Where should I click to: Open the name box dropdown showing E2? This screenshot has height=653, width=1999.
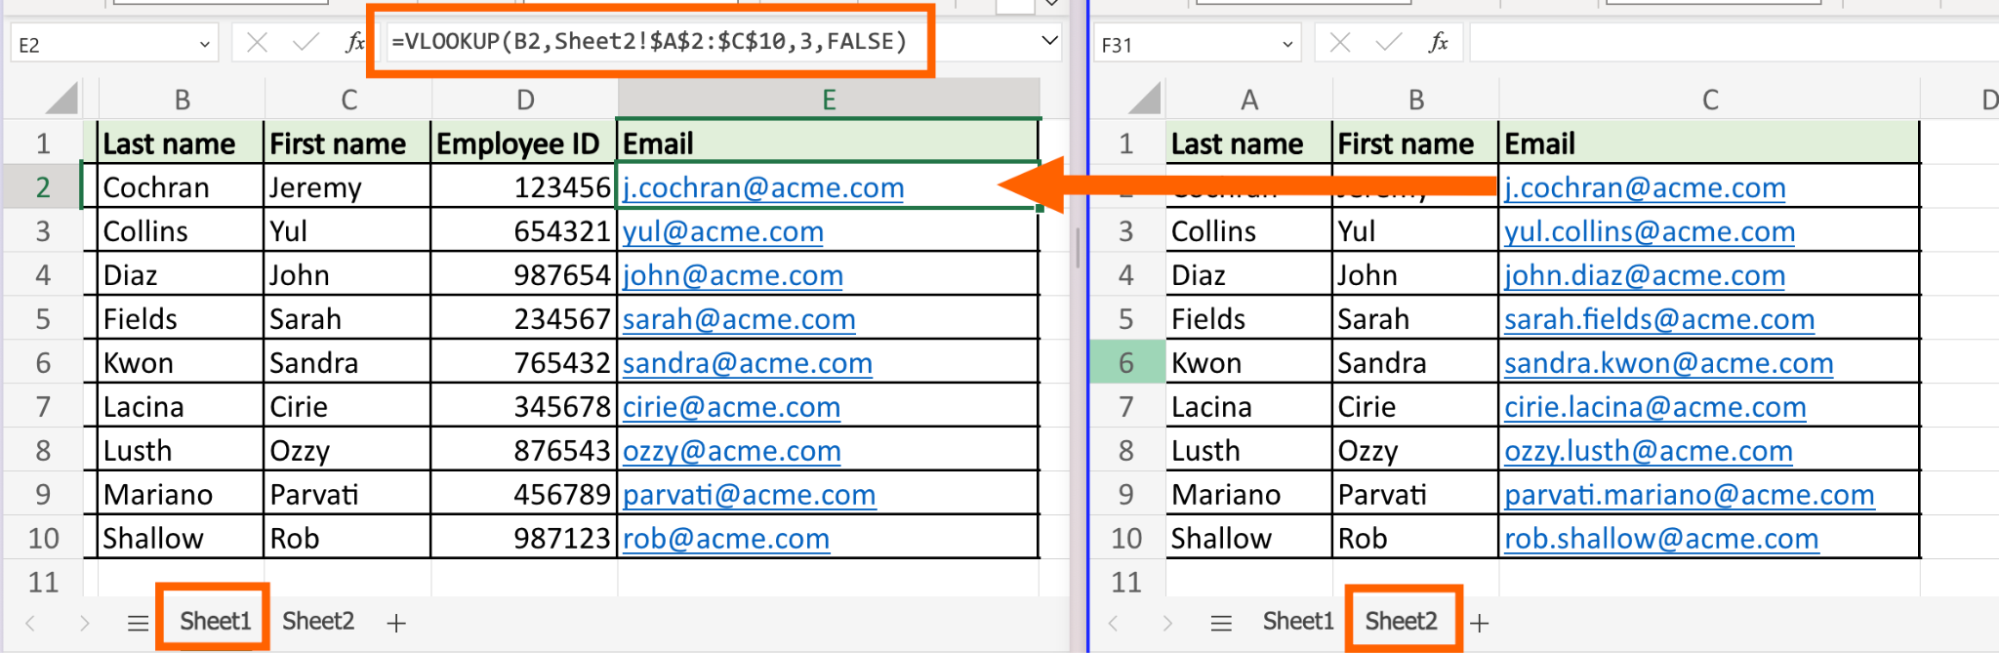coord(204,44)
